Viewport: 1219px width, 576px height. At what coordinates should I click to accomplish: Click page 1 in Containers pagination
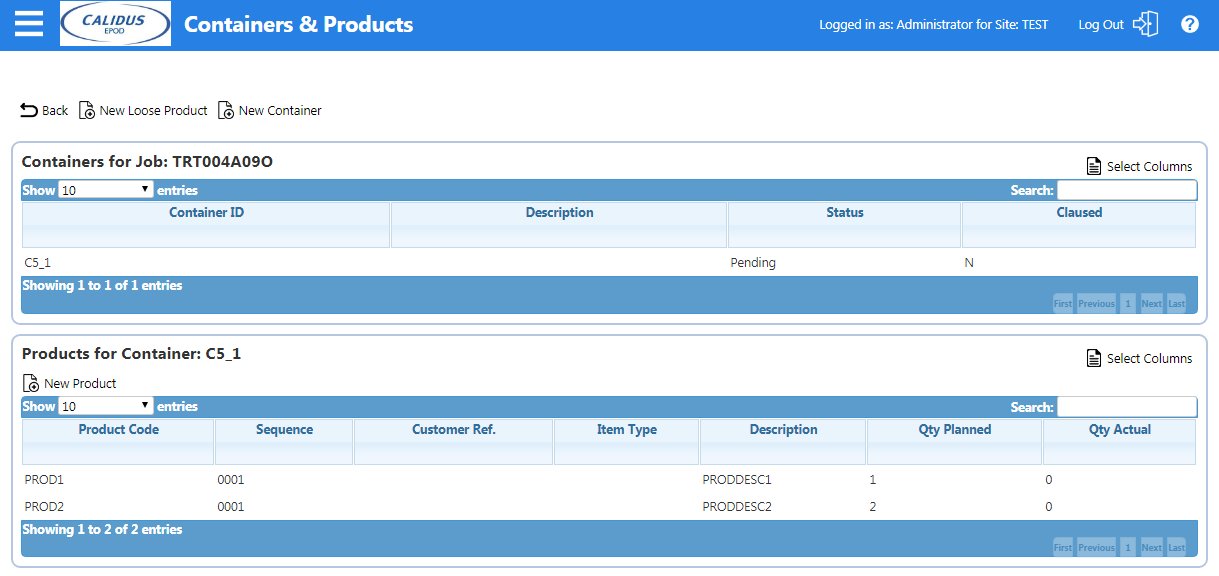pyautogui.click(x=1127, y=304)
